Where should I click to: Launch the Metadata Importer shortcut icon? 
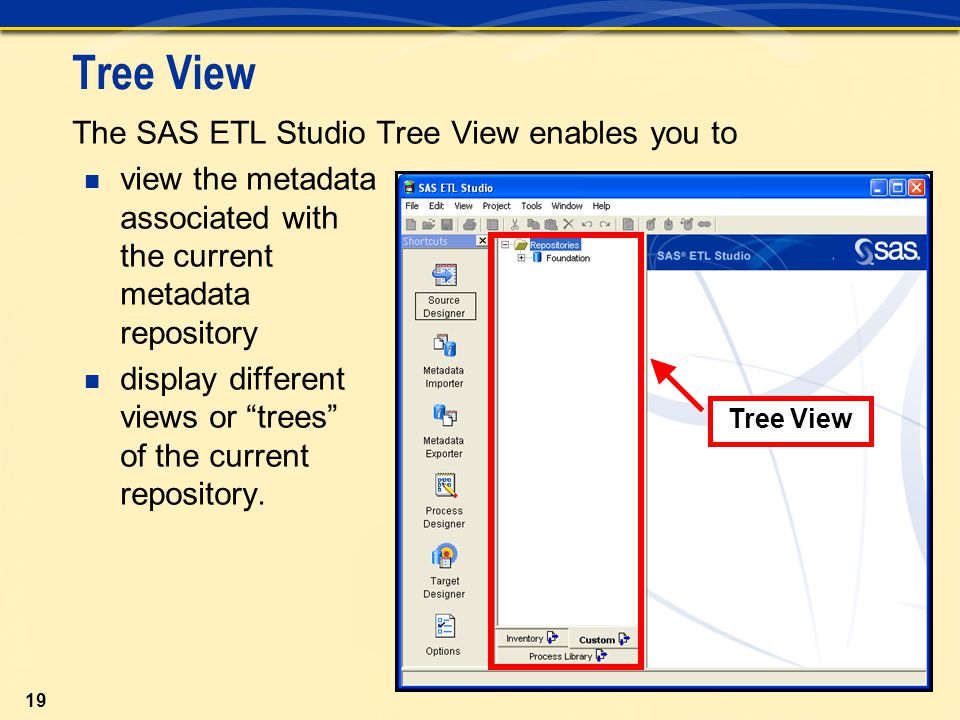click(x=444, y=345)
